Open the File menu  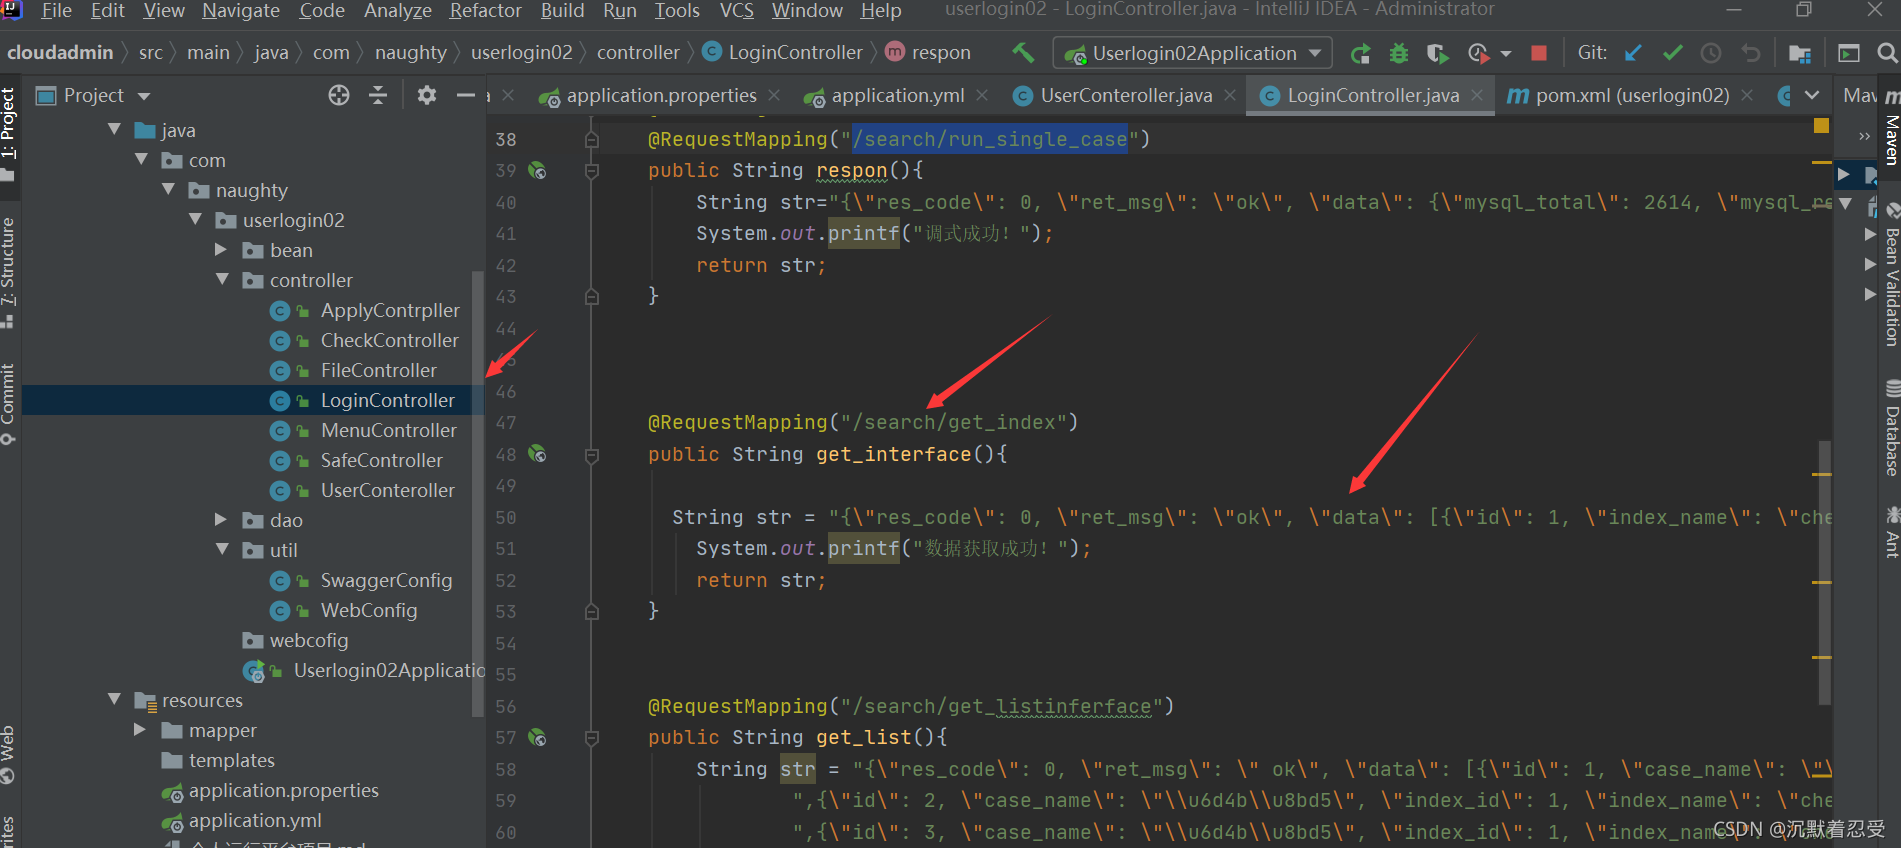pyautogui.click(x=56, y=11)
